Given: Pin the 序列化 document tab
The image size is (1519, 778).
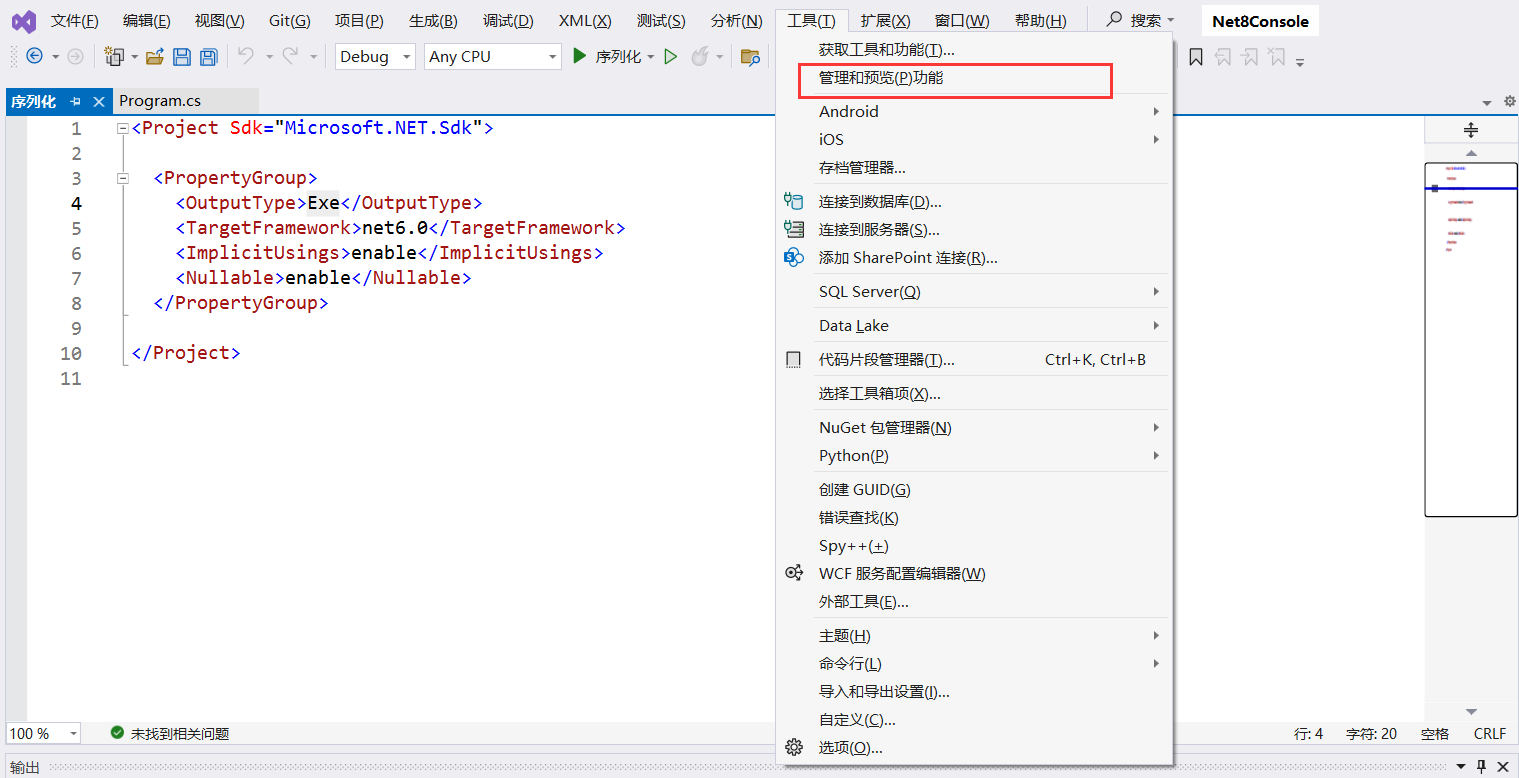Looking at the screenshot, I should coord(75,101).
